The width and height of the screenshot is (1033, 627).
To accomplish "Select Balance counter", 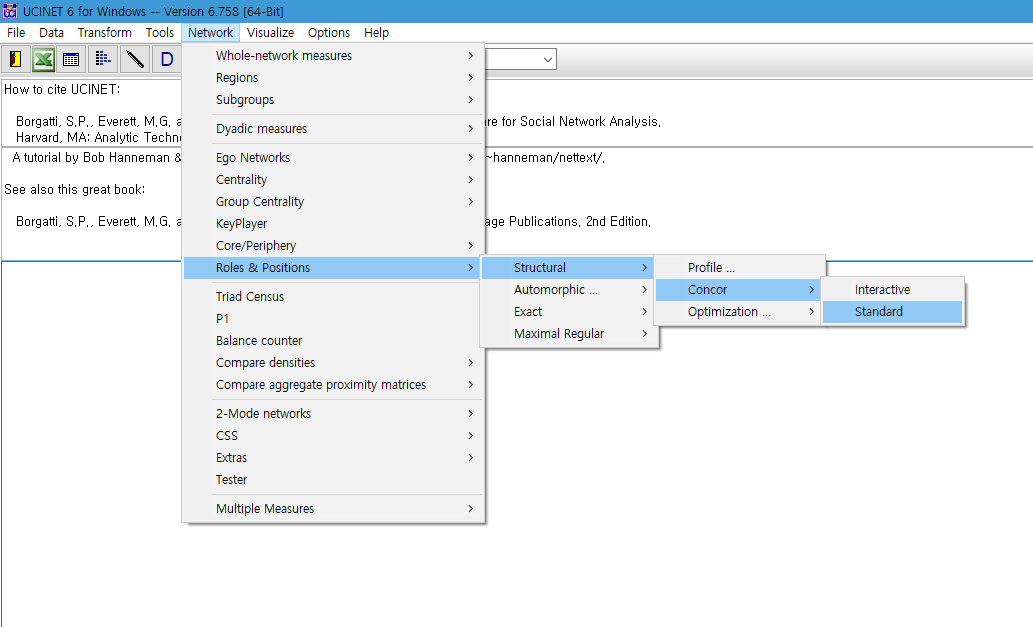I will [333, 341].
